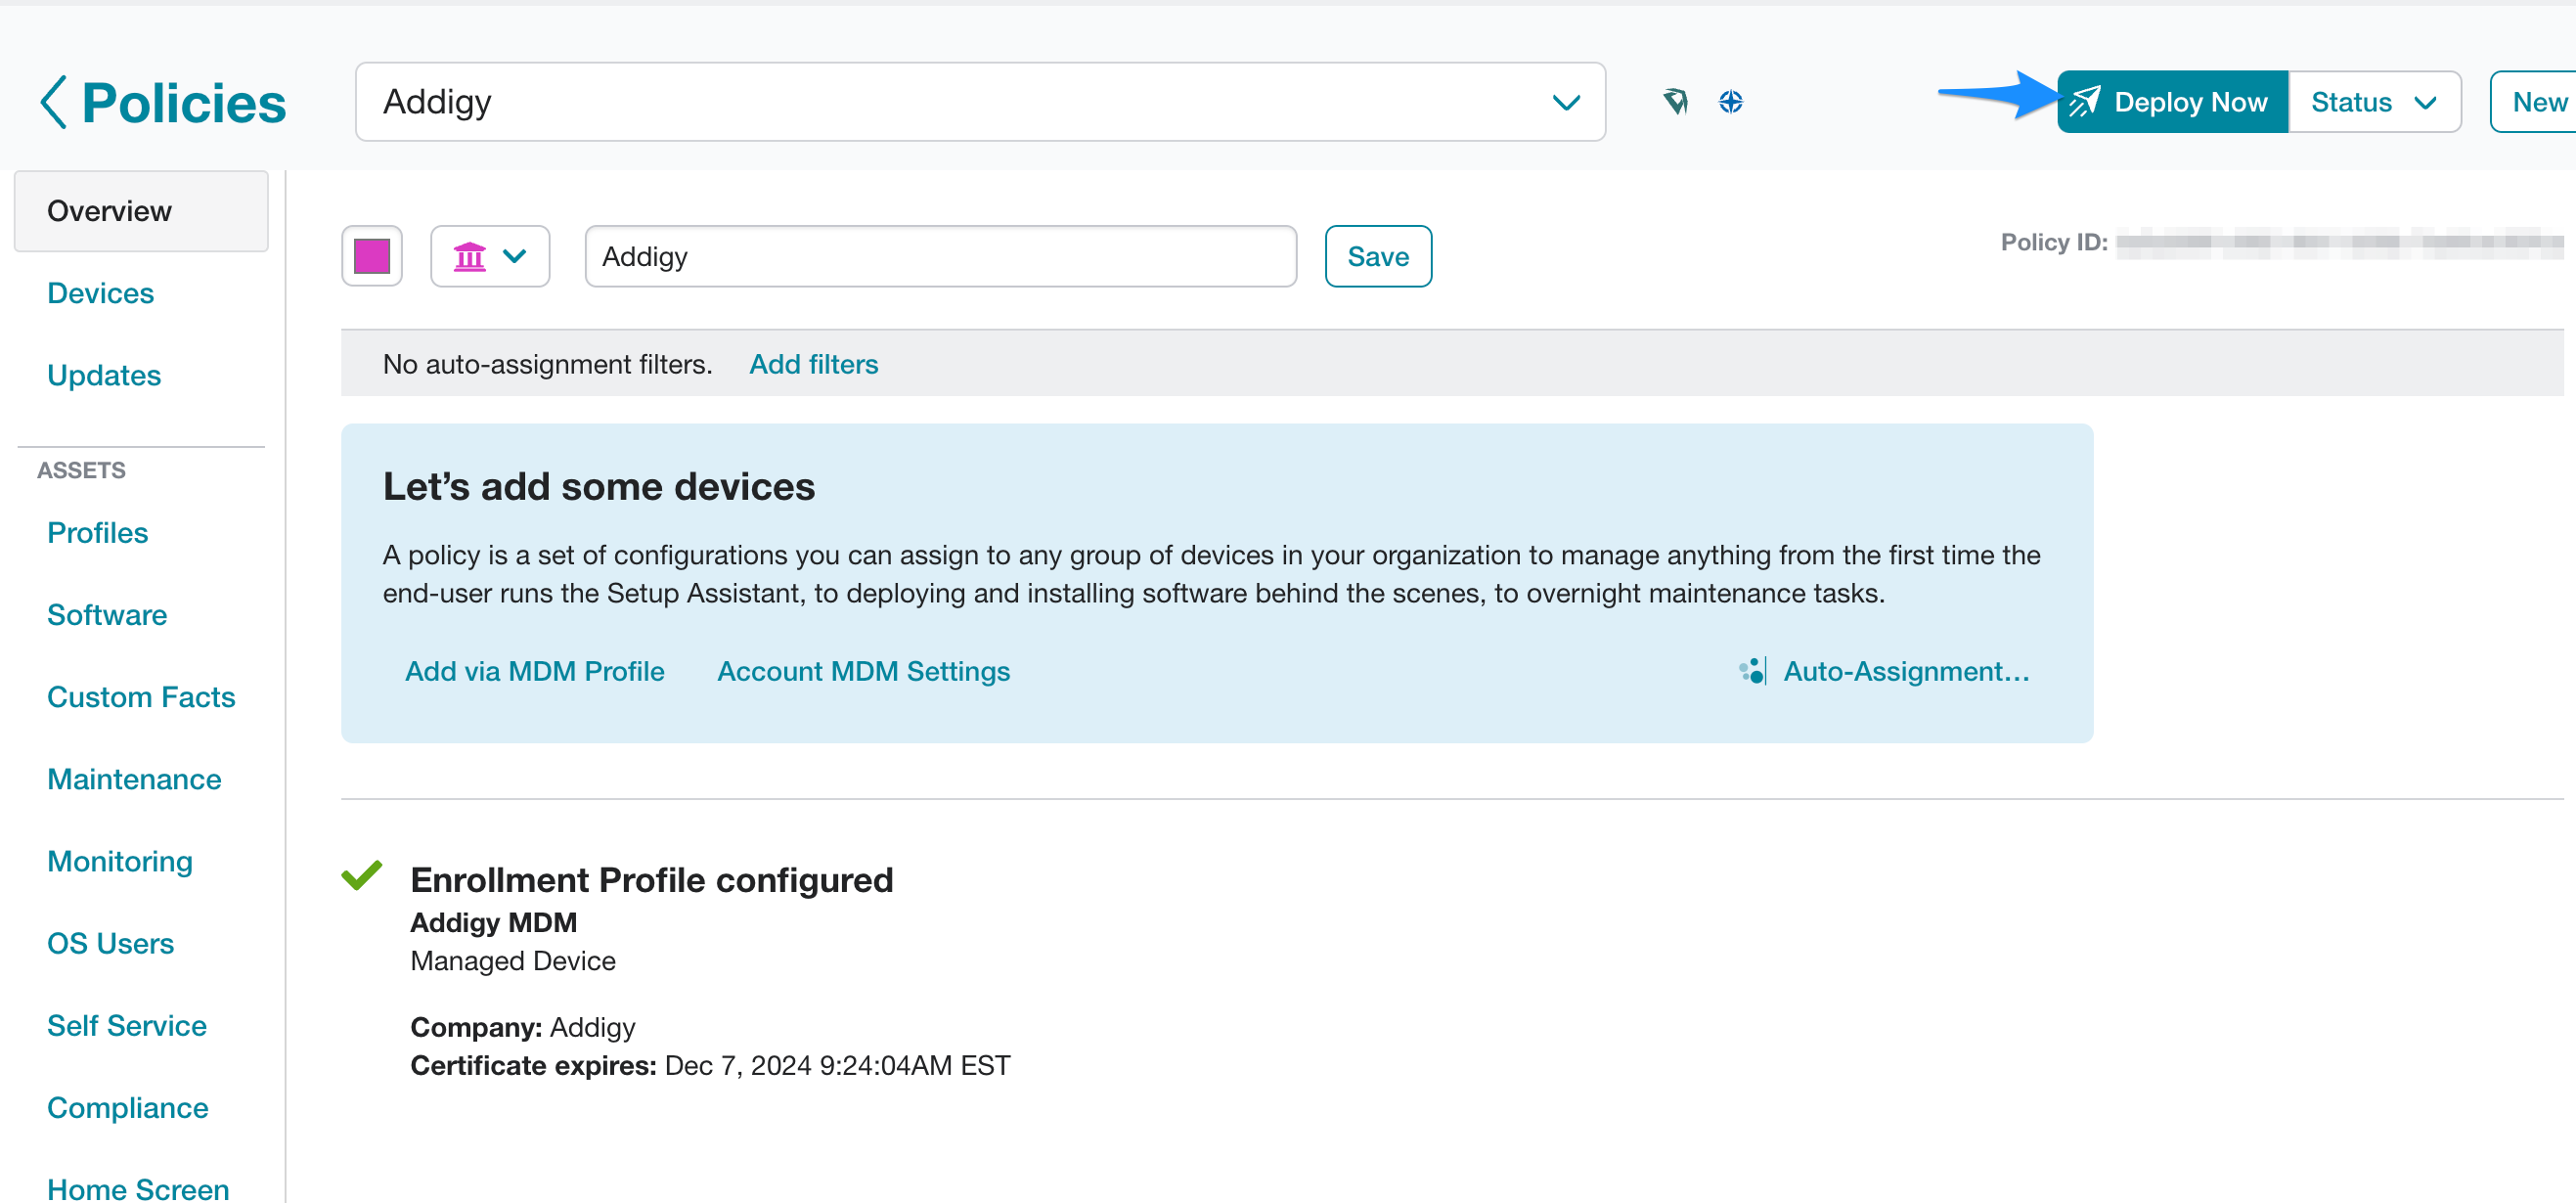Click the green Enrollment Profile checkmark
Image resolution: width=2576 pixels, height=1203 pixels.
click(x=362, y=875)
